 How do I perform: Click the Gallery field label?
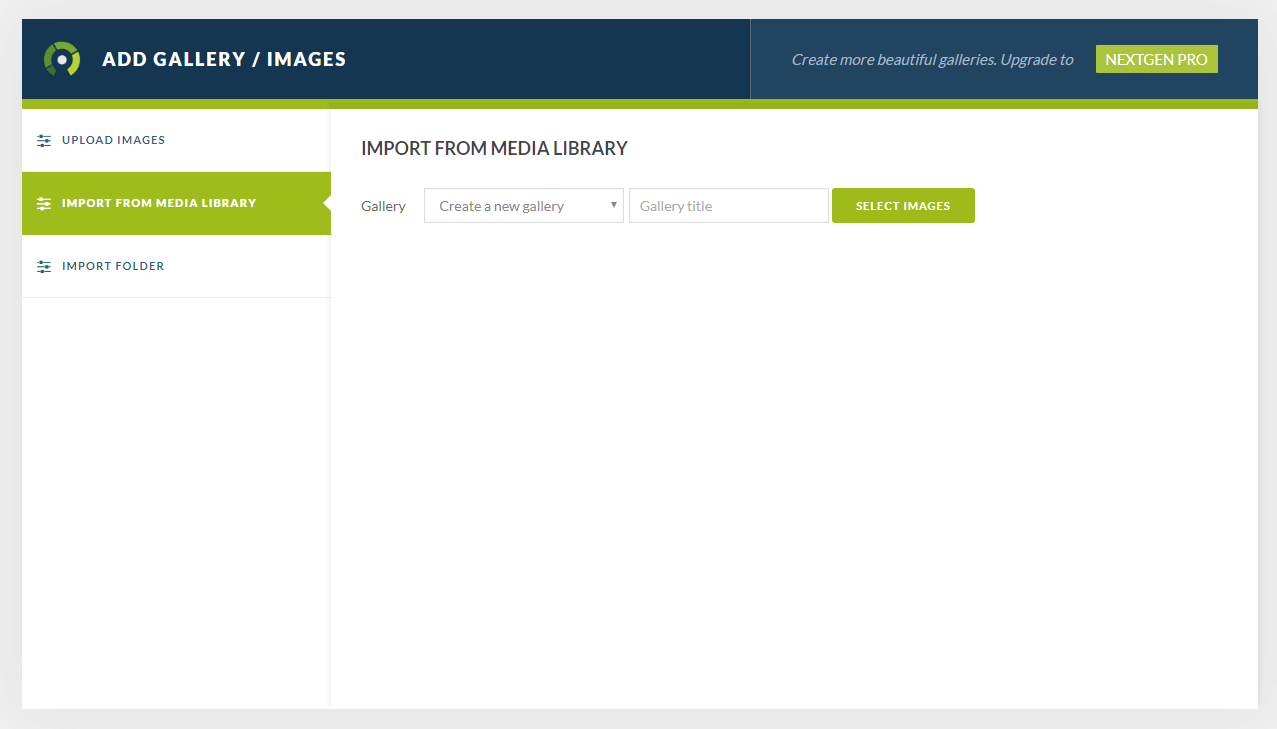click(383, 205)
